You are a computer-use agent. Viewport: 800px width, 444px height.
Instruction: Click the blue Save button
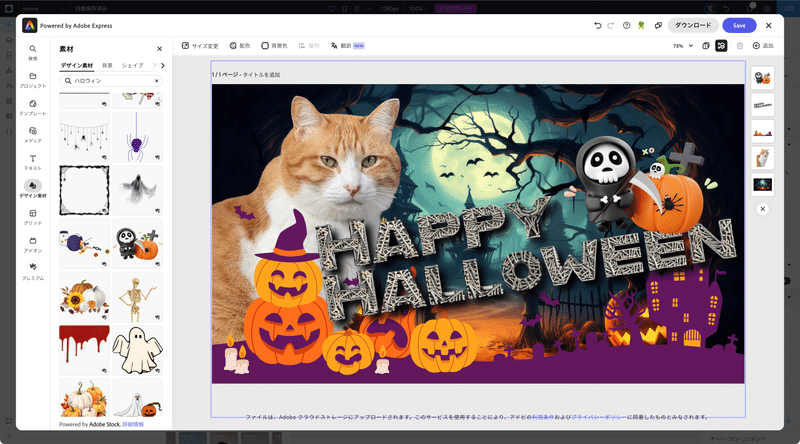pos(739,26)
